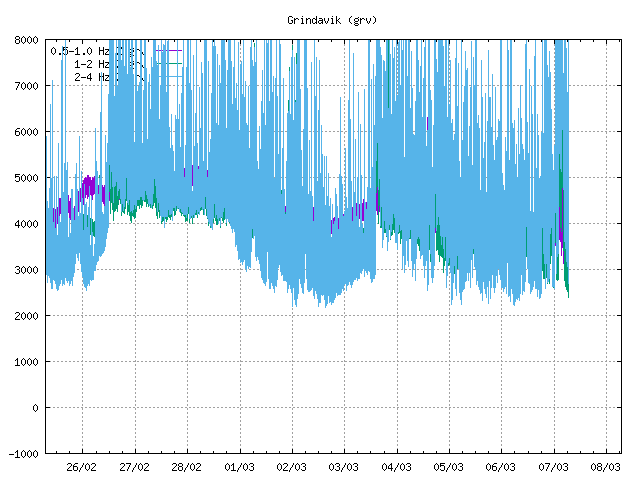The image size is (640, 480).
Task: Select the -1000 y-axis tick label
Action: pyautogui.click(x=24, y=454)
